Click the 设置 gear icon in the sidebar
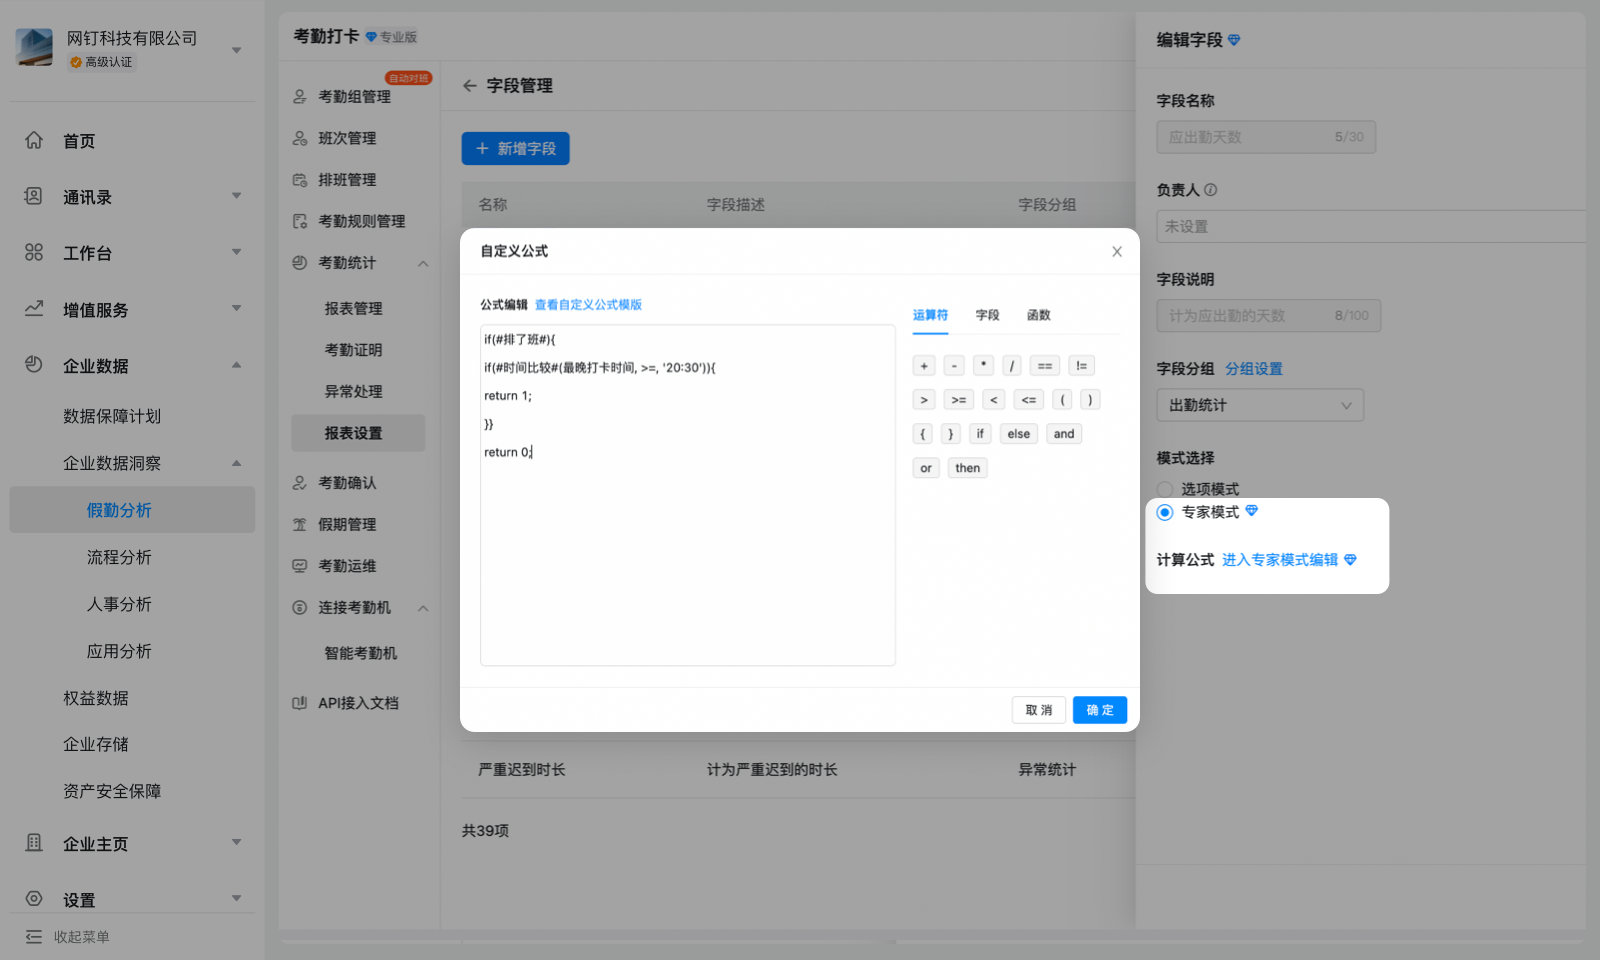Viewport: 1600px width, 960px height. [x=34, y=899]
